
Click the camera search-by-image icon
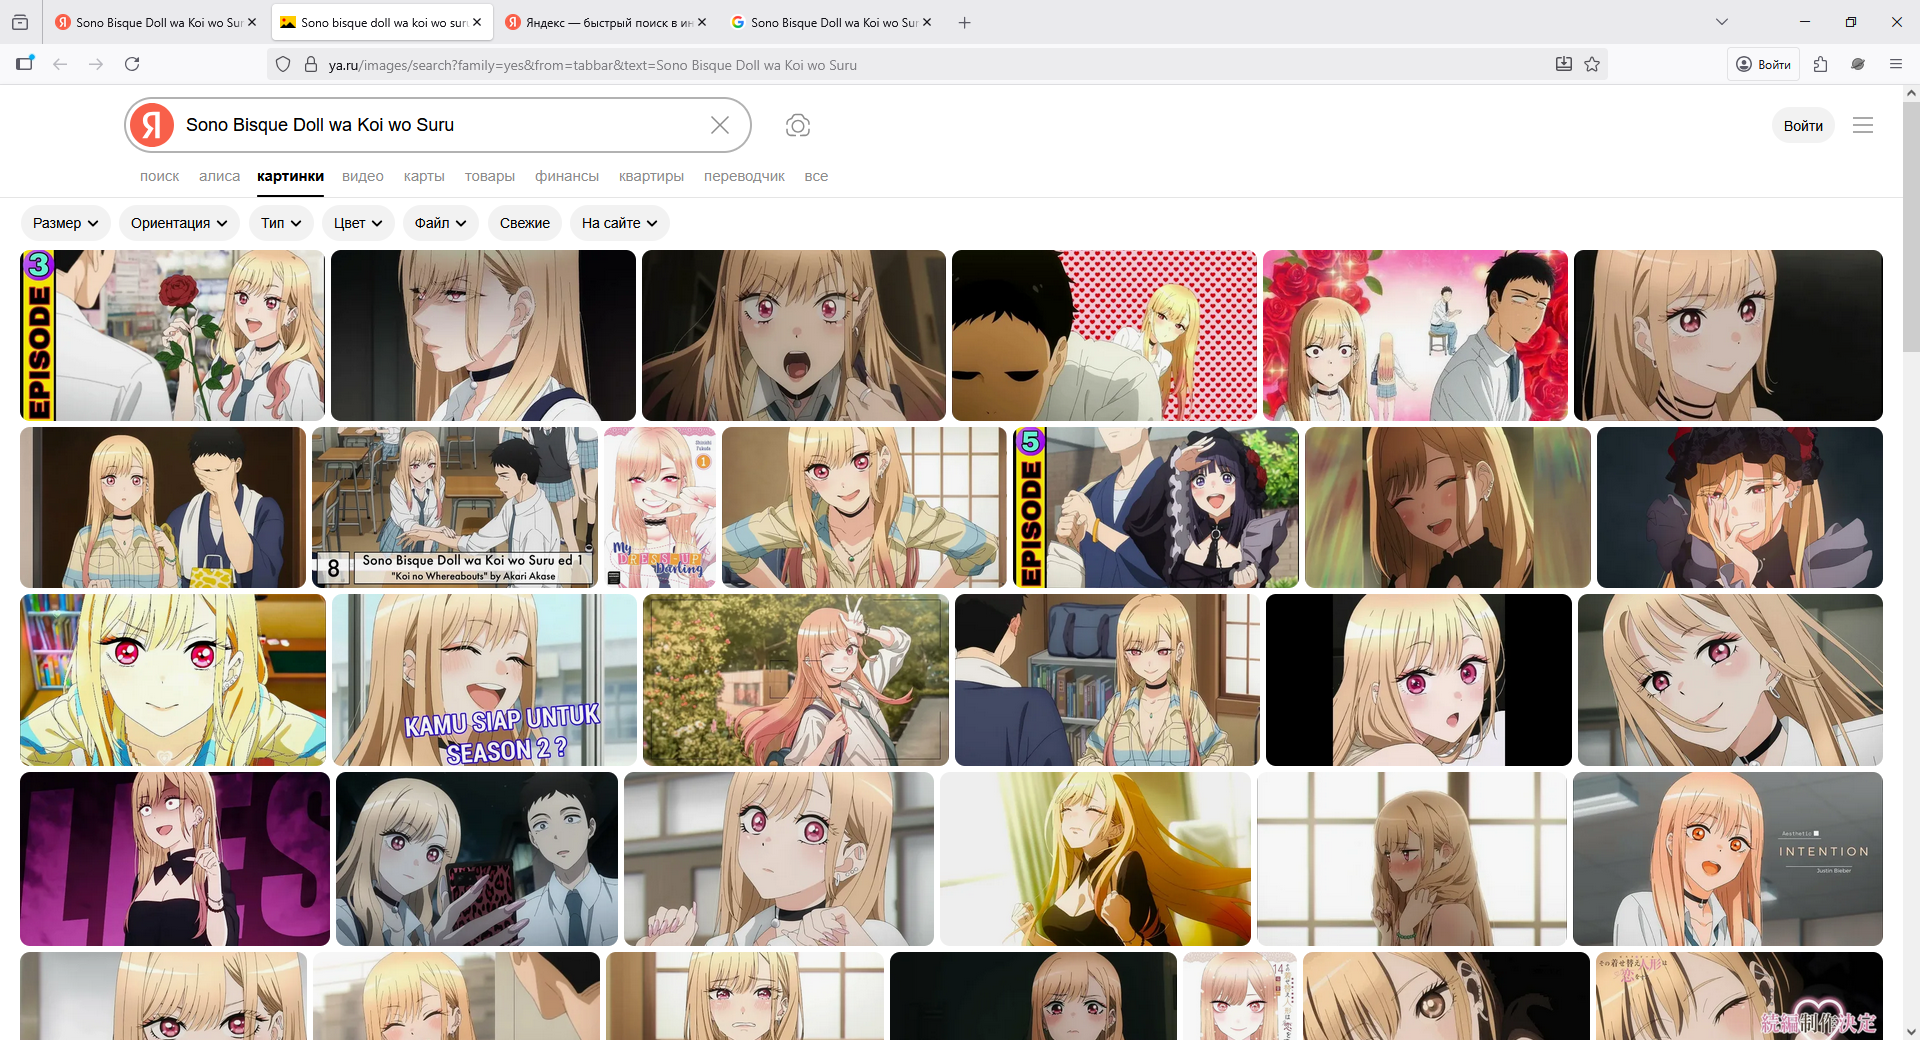point(797,125)
